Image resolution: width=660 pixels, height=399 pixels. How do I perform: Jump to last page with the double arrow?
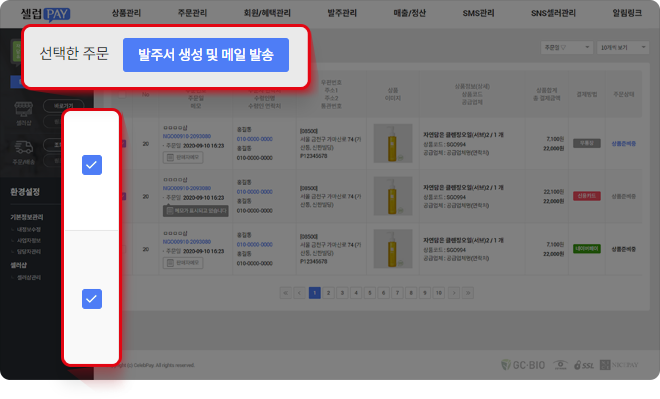click(x=468, y=293)
